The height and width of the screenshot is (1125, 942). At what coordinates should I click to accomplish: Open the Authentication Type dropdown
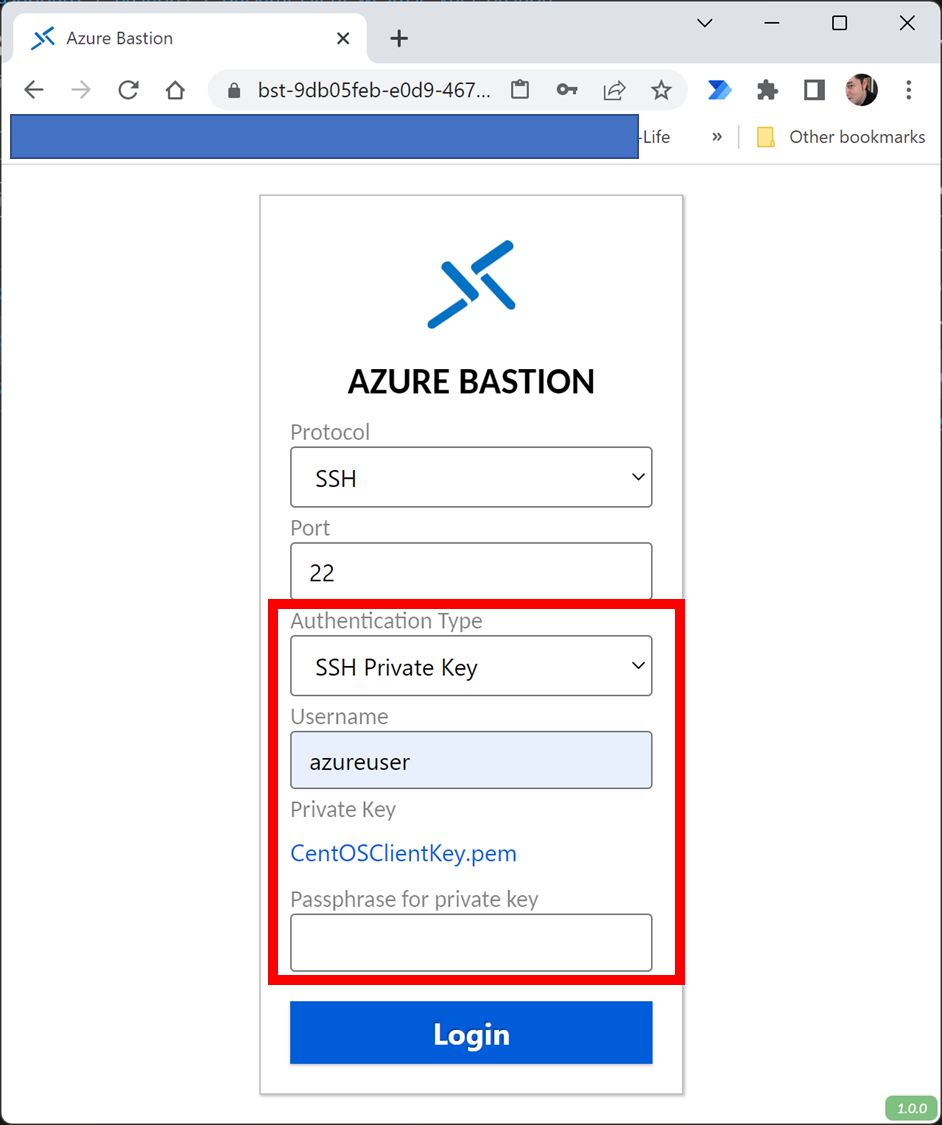click(x=471, y=666)
